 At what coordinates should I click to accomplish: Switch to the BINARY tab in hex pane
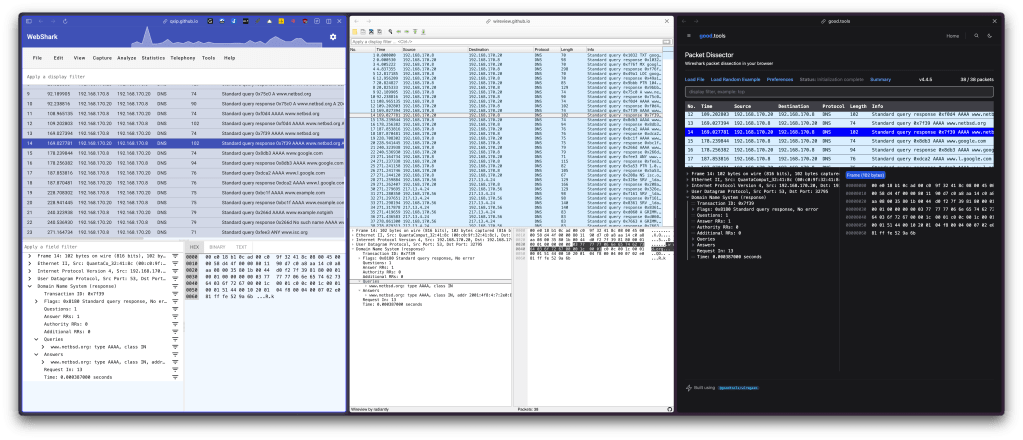tap(218, 245)
